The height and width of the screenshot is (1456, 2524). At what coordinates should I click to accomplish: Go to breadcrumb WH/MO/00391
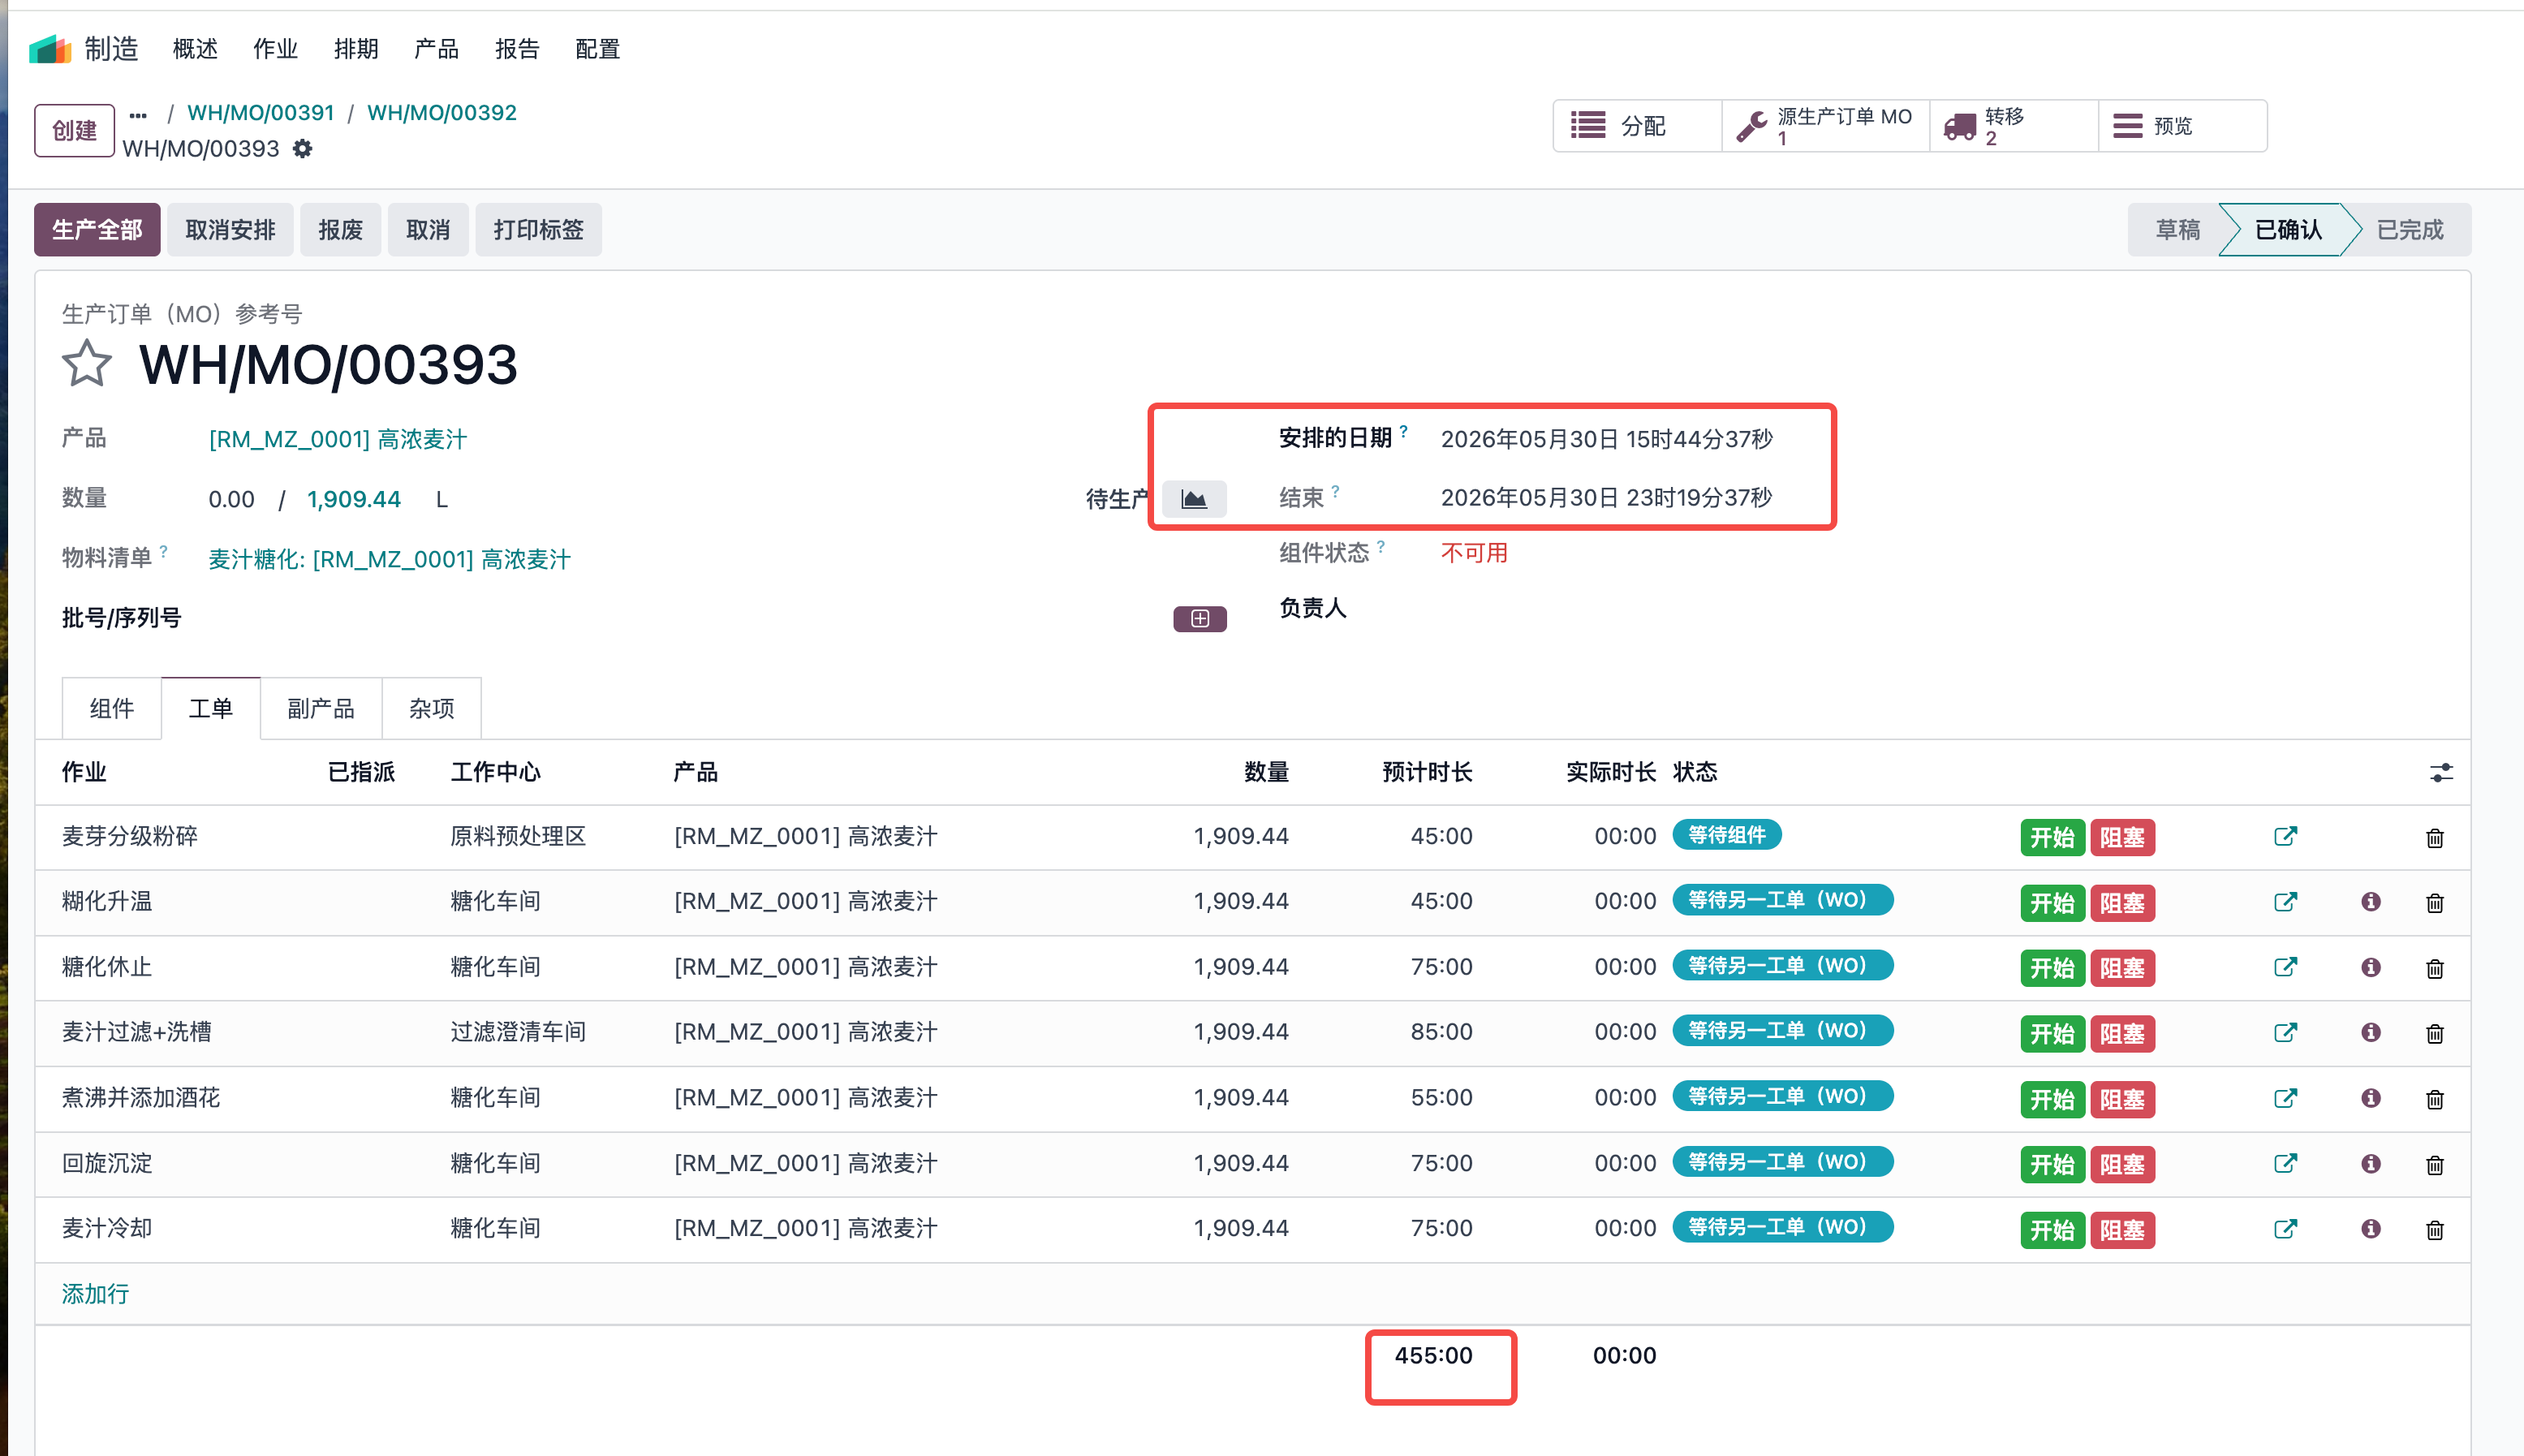point(261,113)
